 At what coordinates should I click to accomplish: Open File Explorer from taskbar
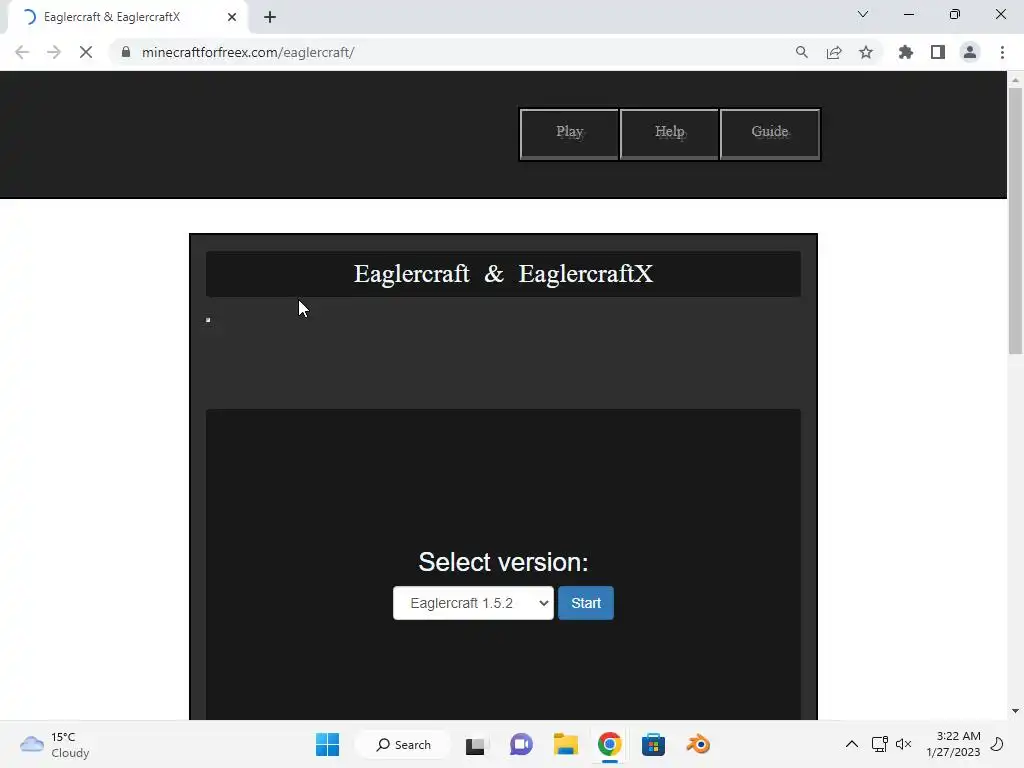click(x=566, y=744)
